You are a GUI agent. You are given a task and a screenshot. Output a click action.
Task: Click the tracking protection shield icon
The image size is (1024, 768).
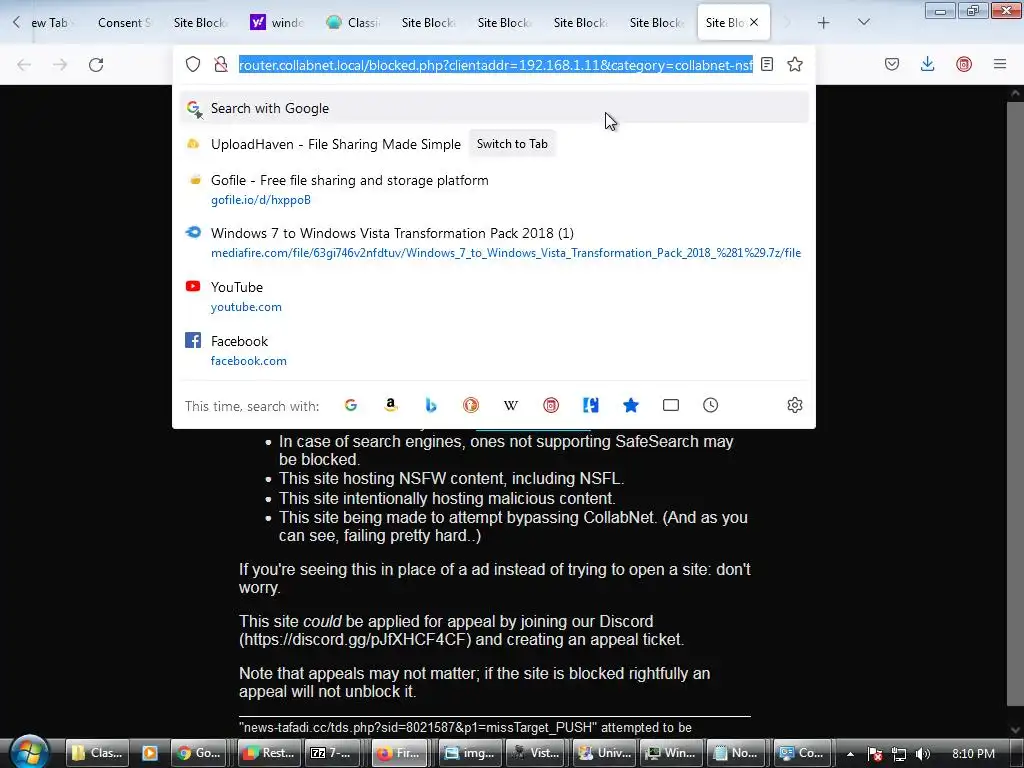[x=193, y=64]
